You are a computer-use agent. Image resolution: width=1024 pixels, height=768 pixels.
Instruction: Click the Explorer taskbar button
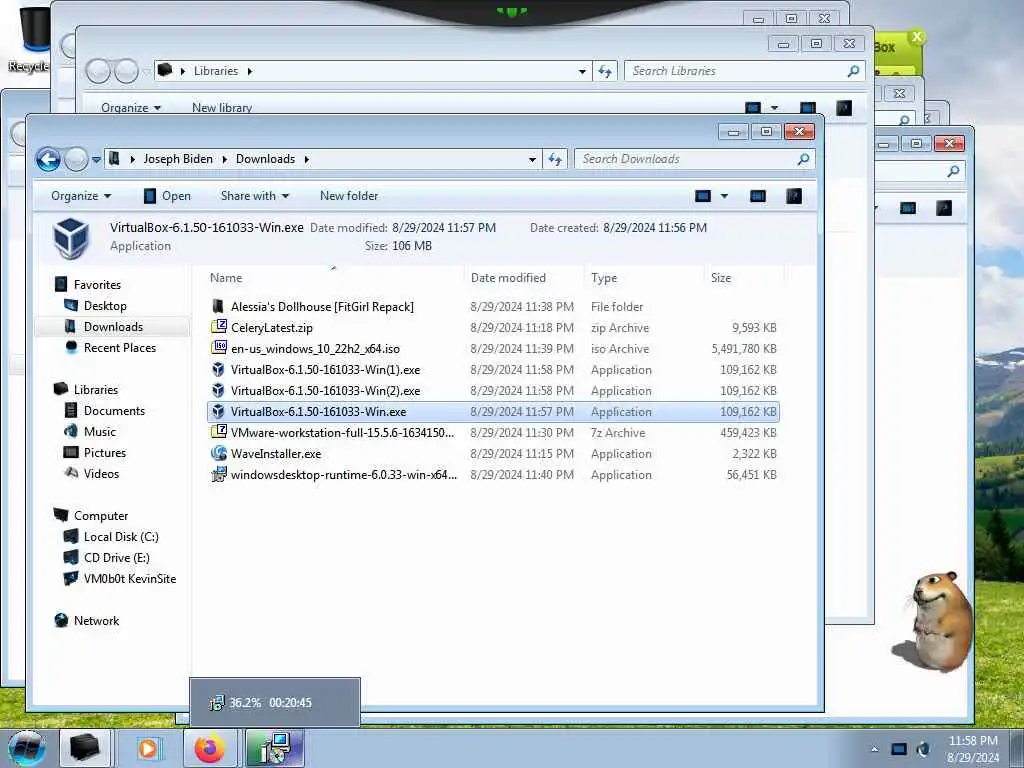(85, 748)
